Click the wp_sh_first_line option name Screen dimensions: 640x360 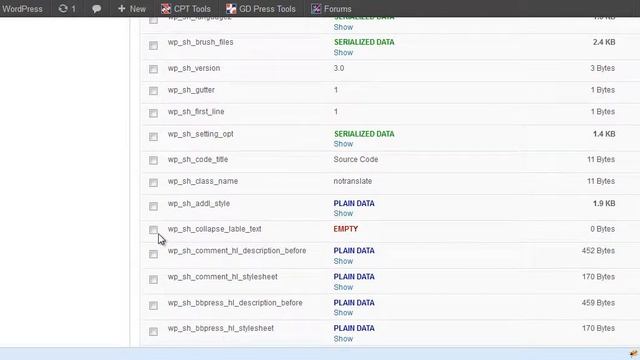(196, 111)
